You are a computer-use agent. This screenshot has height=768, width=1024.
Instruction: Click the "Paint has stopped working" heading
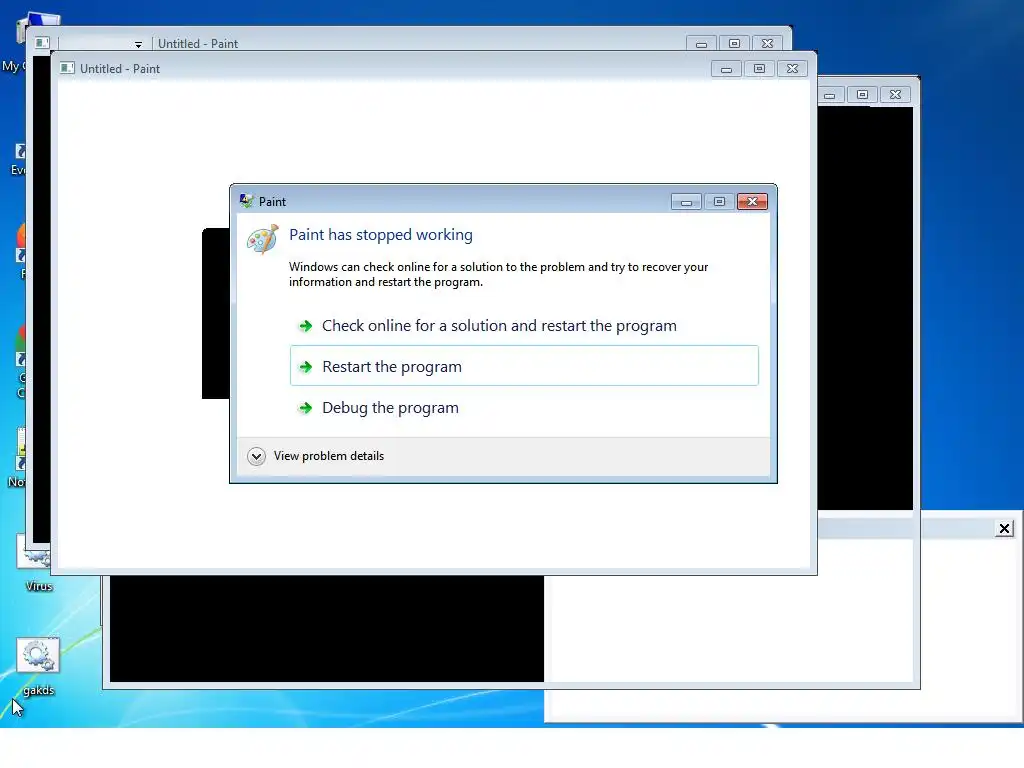point(381,234)
